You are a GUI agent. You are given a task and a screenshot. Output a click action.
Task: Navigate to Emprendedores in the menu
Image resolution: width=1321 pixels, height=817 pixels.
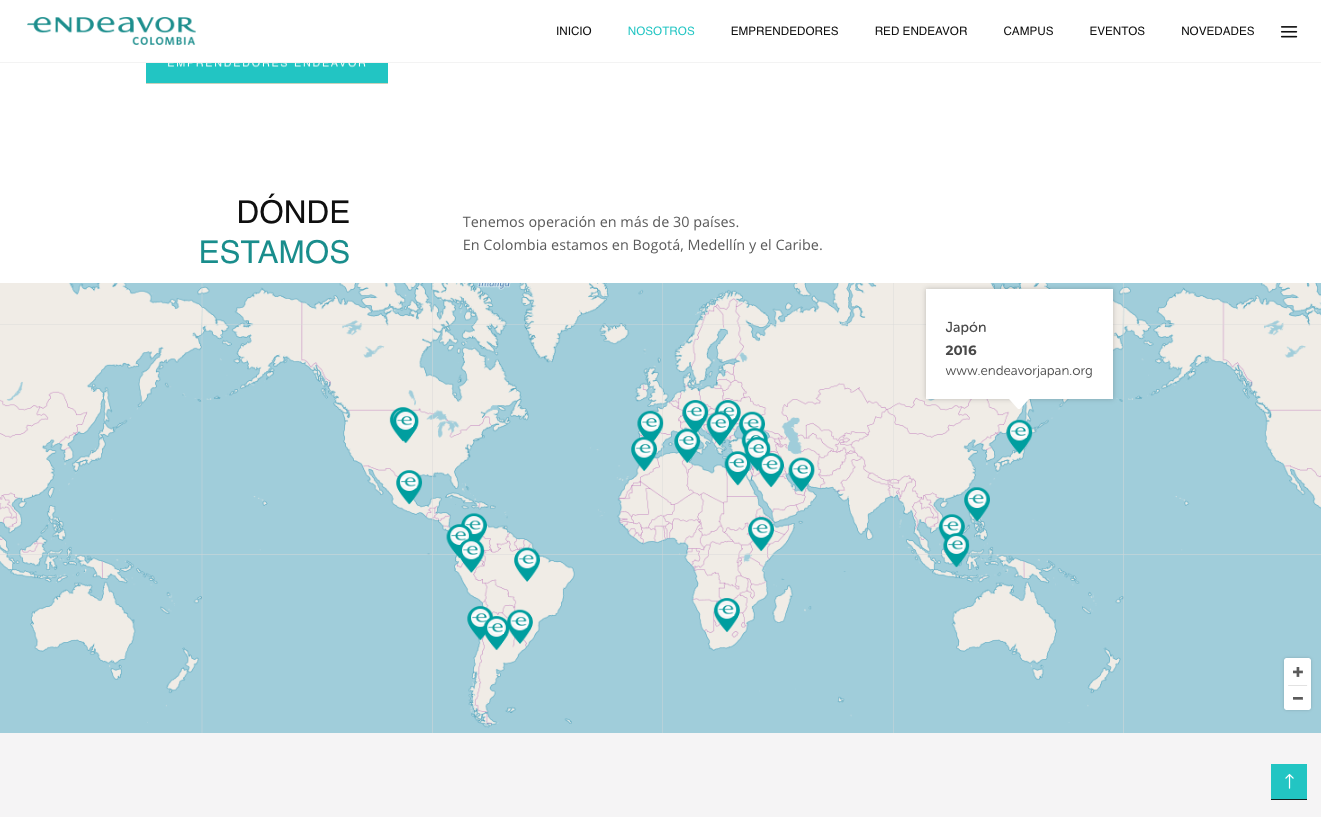click(784, 31)
